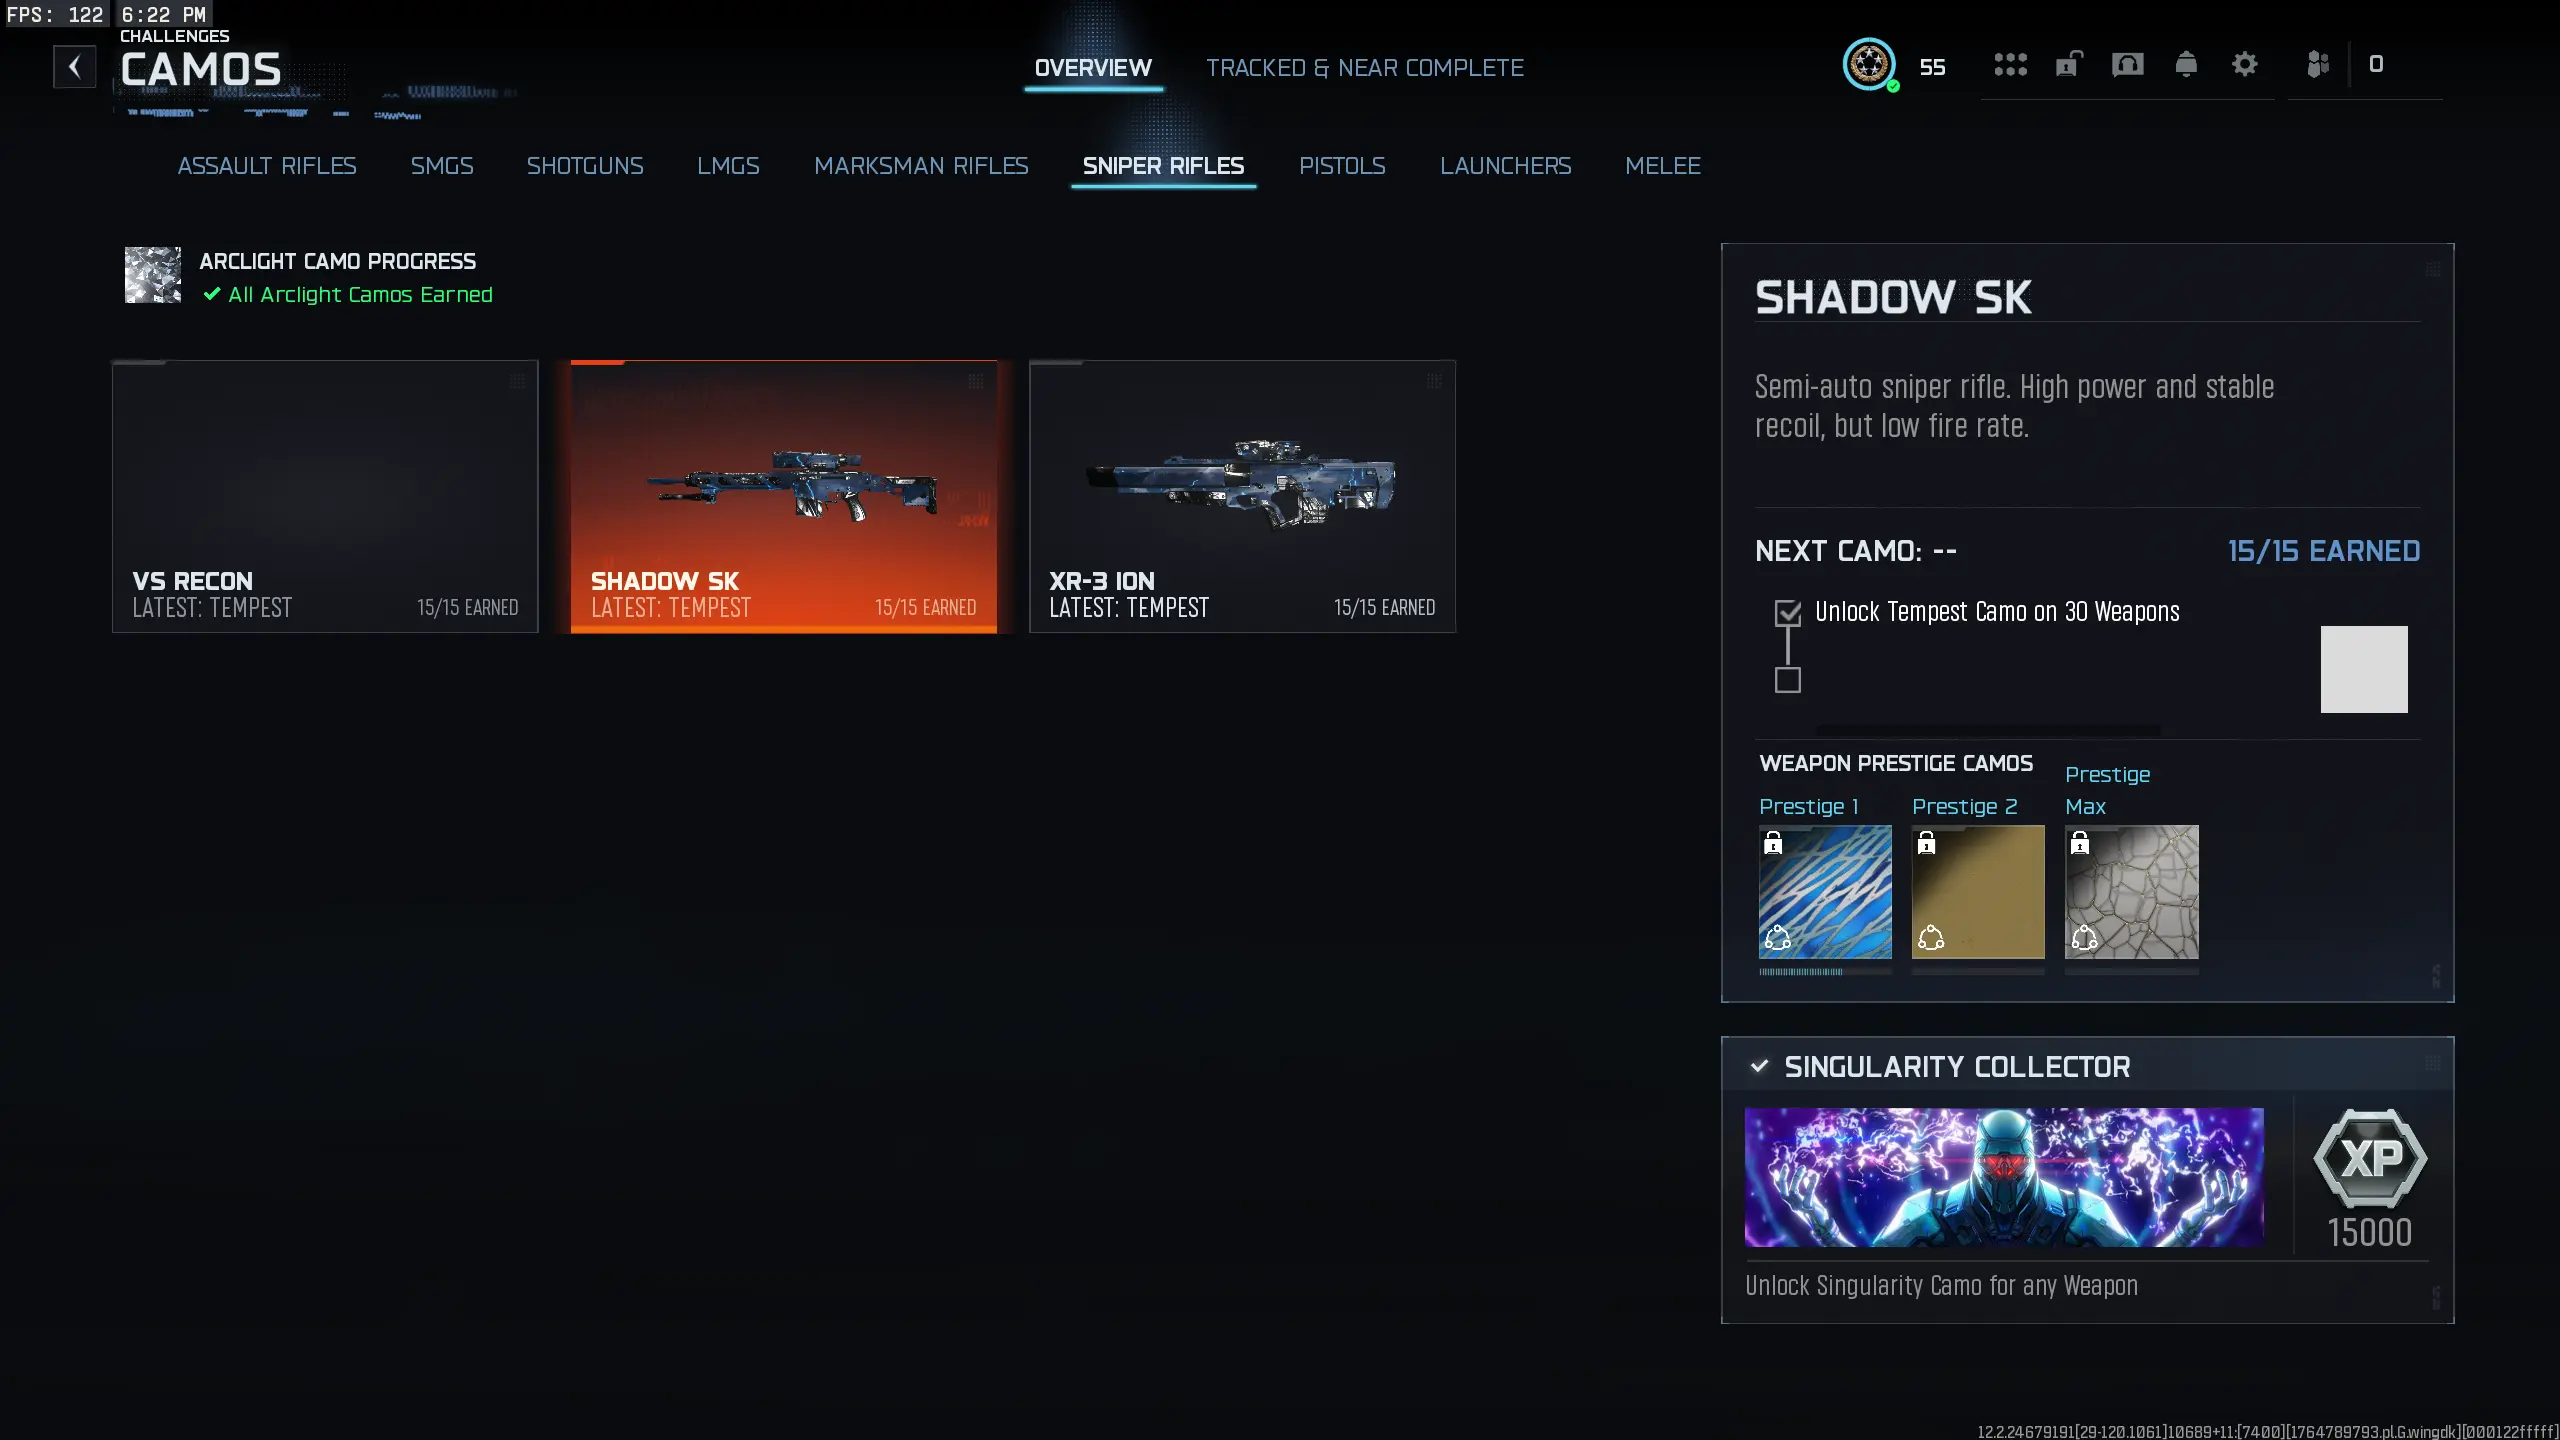Image resolution: width=2560 pixels, height=1440 pixels.
Task: Click the Singularity Collector banner image
Action: (2004, 1177)
